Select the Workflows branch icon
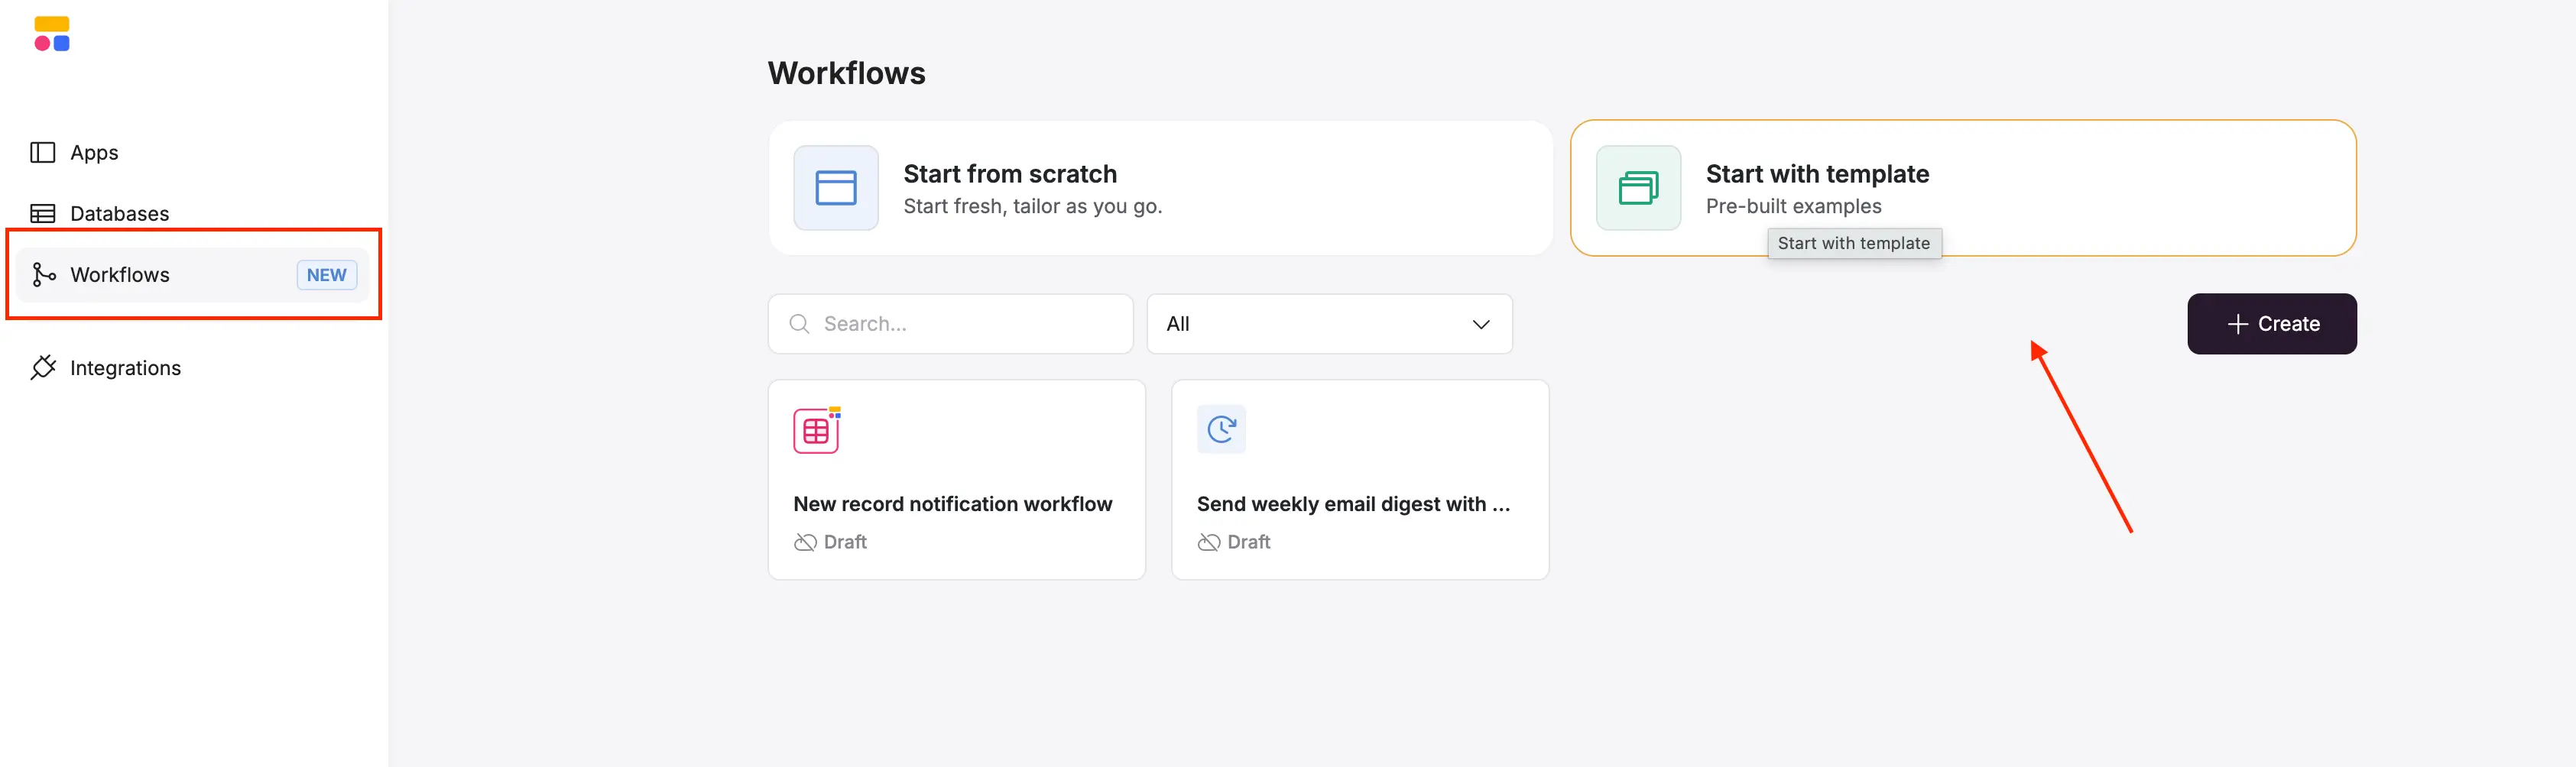The height and width of the screenshot is (767, 2576). click(x=44, y=274)
